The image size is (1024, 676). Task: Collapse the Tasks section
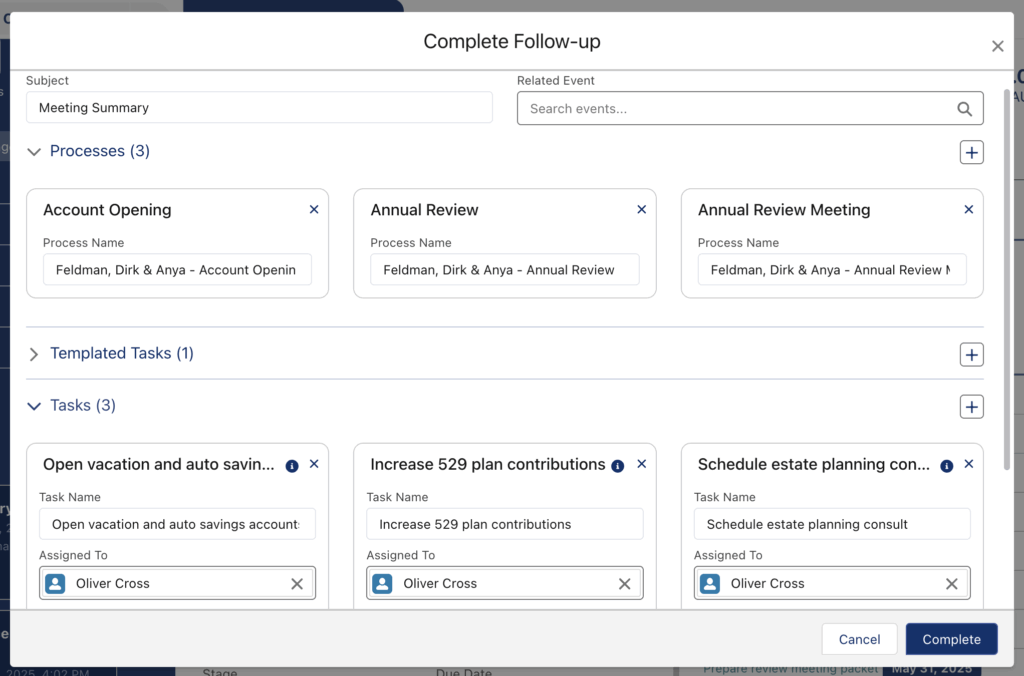click(x=34, y=406)
